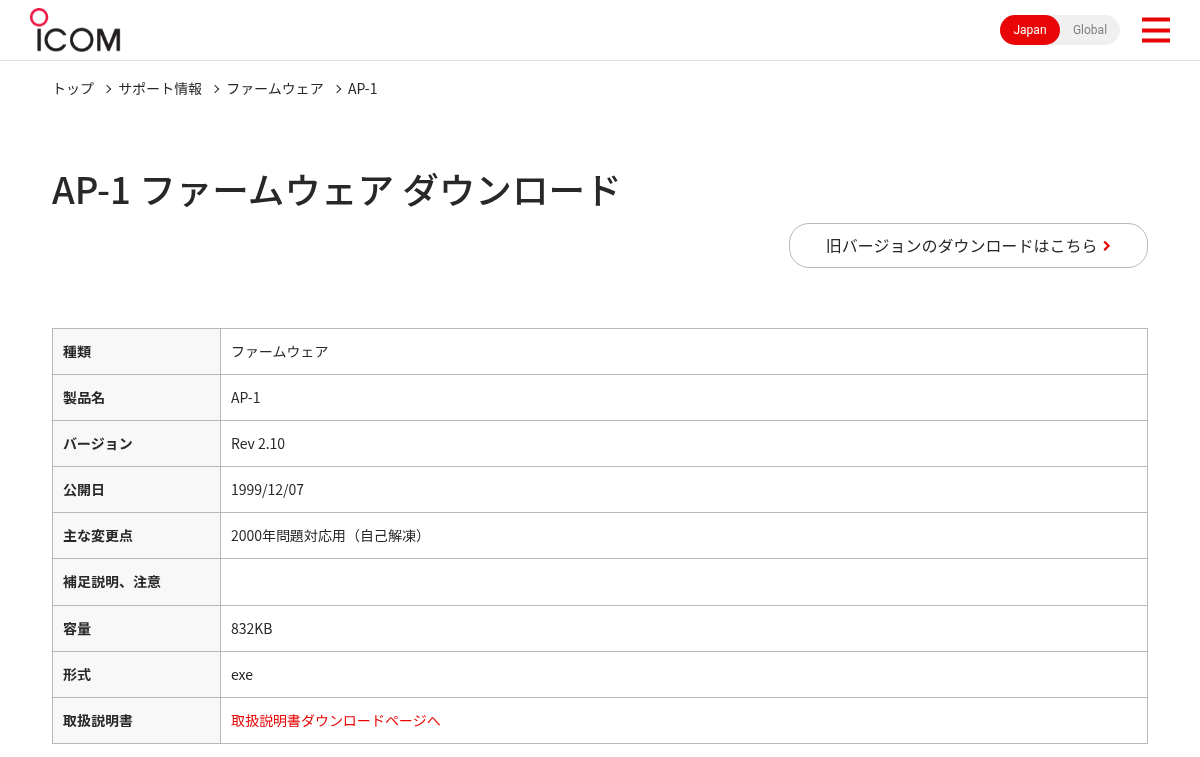The height and width of the screenshot is (757, 1200).
Task: Click chevron before サポート情報 breadcrumb
Action: 108,89
